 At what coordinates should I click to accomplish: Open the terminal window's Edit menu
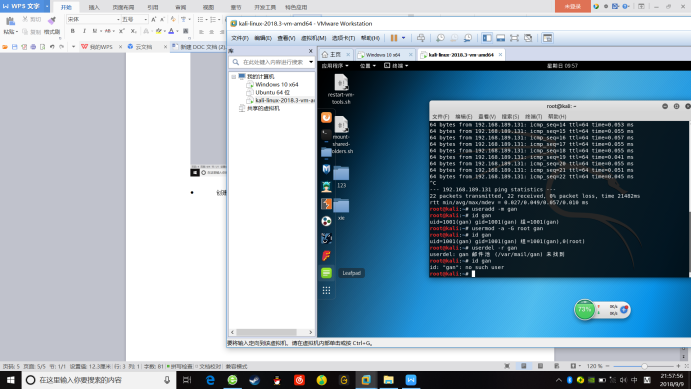coord(463,117)
